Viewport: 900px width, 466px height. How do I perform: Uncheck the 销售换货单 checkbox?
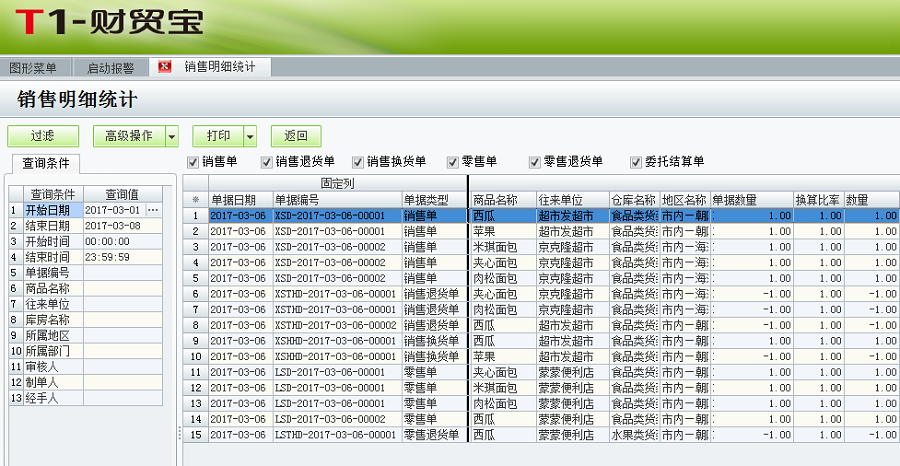coord(358,162)
